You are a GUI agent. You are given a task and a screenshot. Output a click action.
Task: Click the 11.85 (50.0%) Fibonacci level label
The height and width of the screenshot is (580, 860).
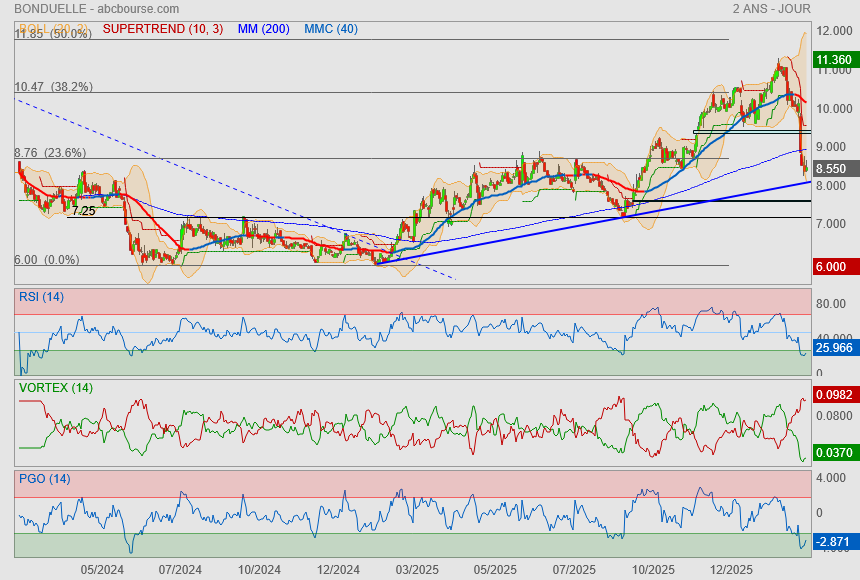pyautogui.click(x=53, y=34)
